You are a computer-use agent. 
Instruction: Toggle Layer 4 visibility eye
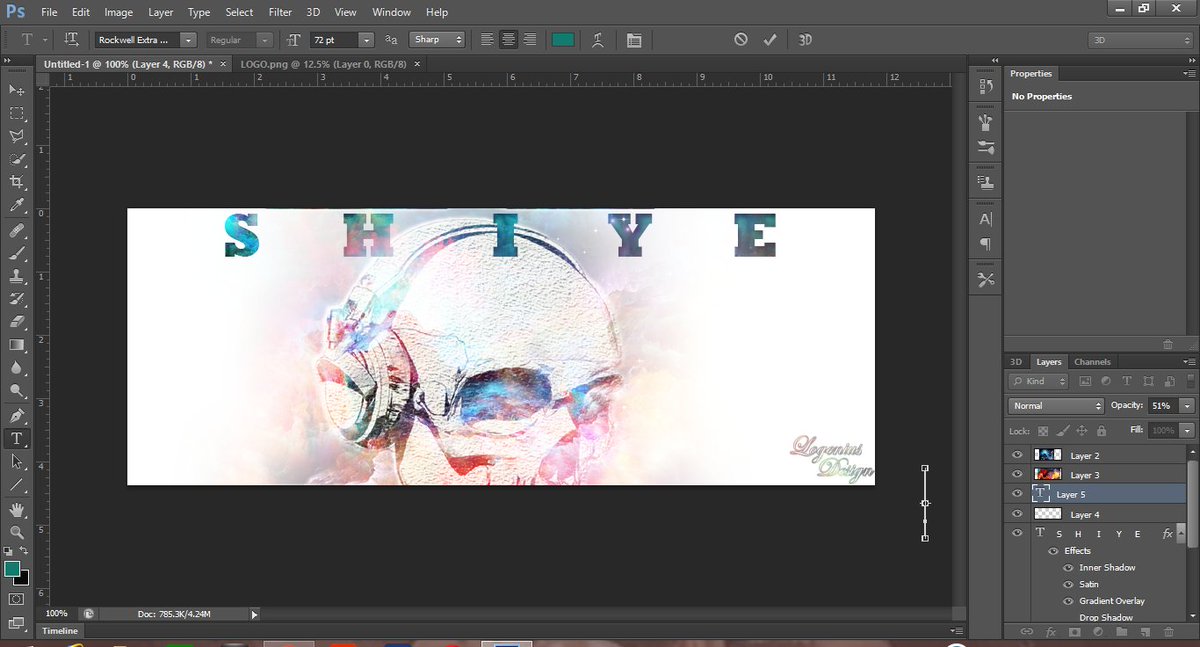click(1017, 514)
